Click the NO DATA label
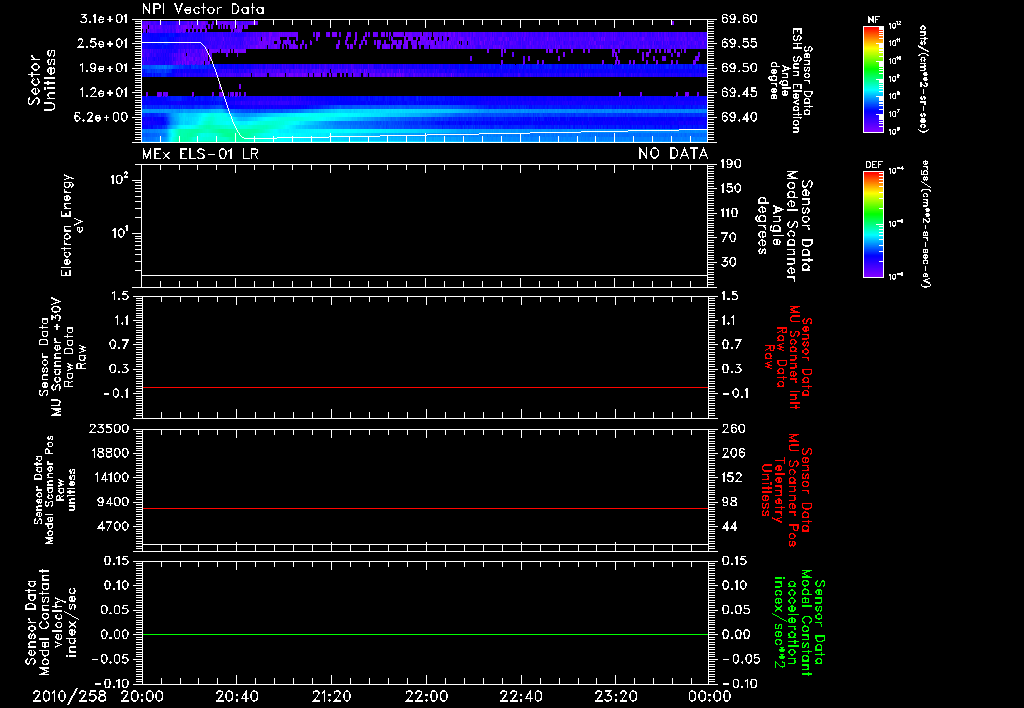Screen dimensions: 1024x708 coord(672,153)
